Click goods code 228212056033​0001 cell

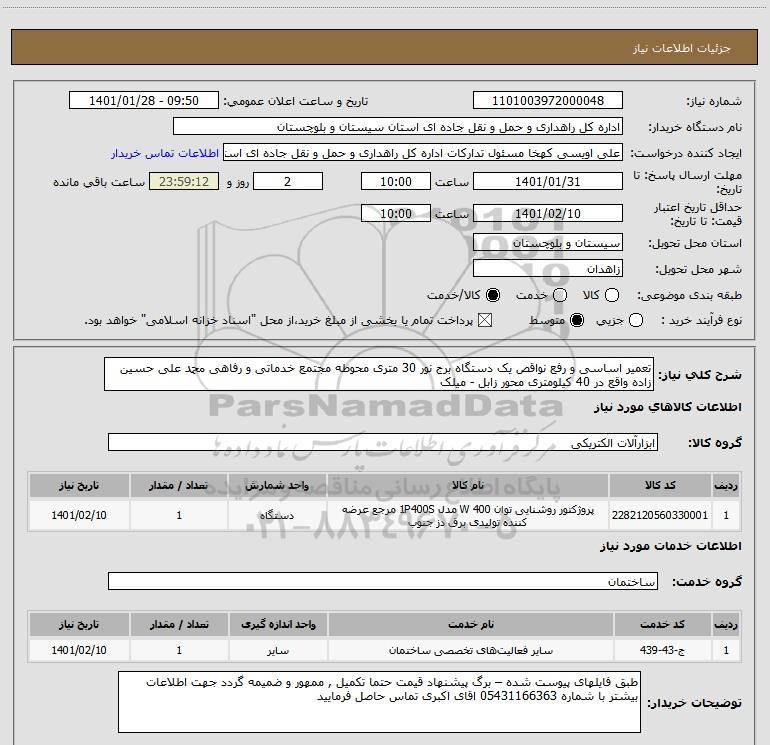[x=660, y=515]
